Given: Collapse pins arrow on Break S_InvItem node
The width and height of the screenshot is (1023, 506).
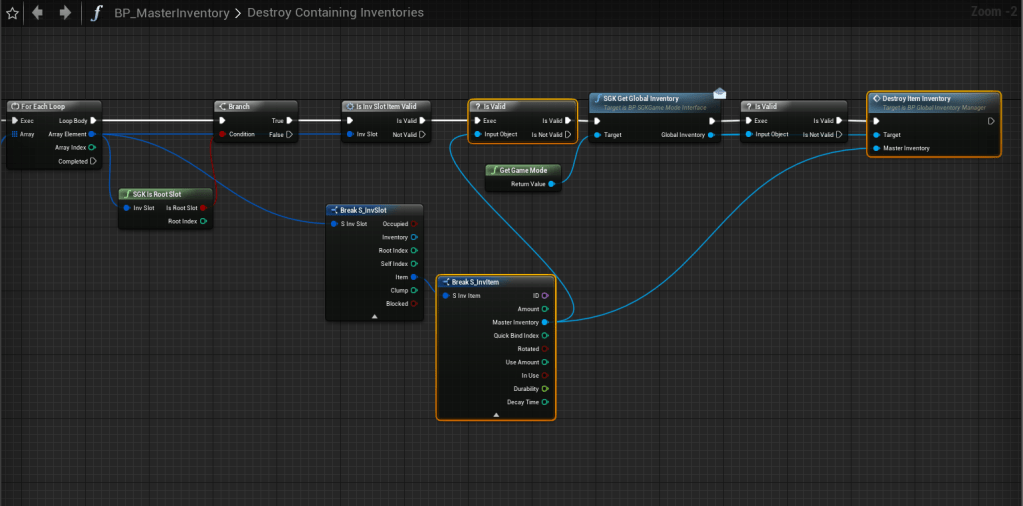Looking at the screenshot, I should pyautogui.click(x=496, y=414).
